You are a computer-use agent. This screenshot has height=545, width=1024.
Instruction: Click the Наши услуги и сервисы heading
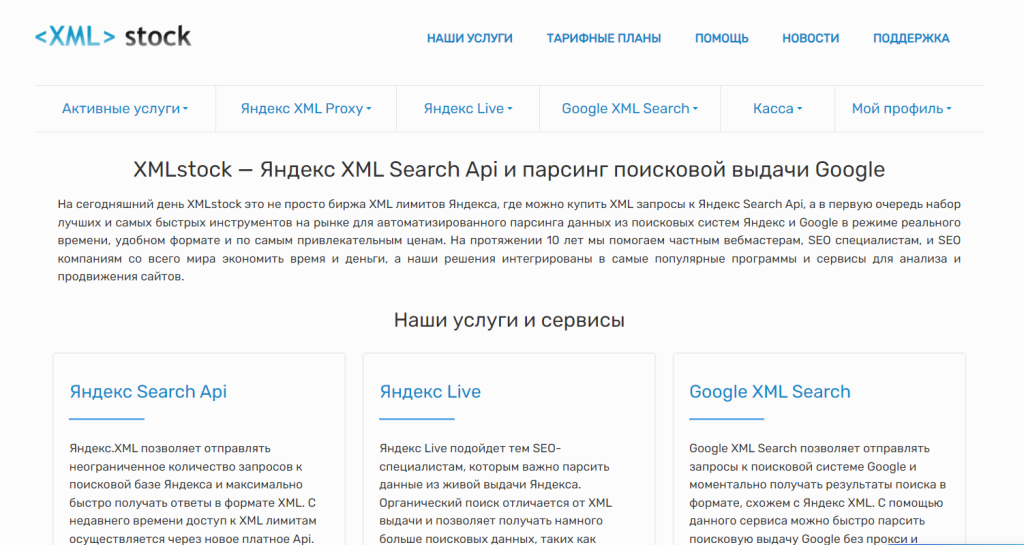(509, 320)
